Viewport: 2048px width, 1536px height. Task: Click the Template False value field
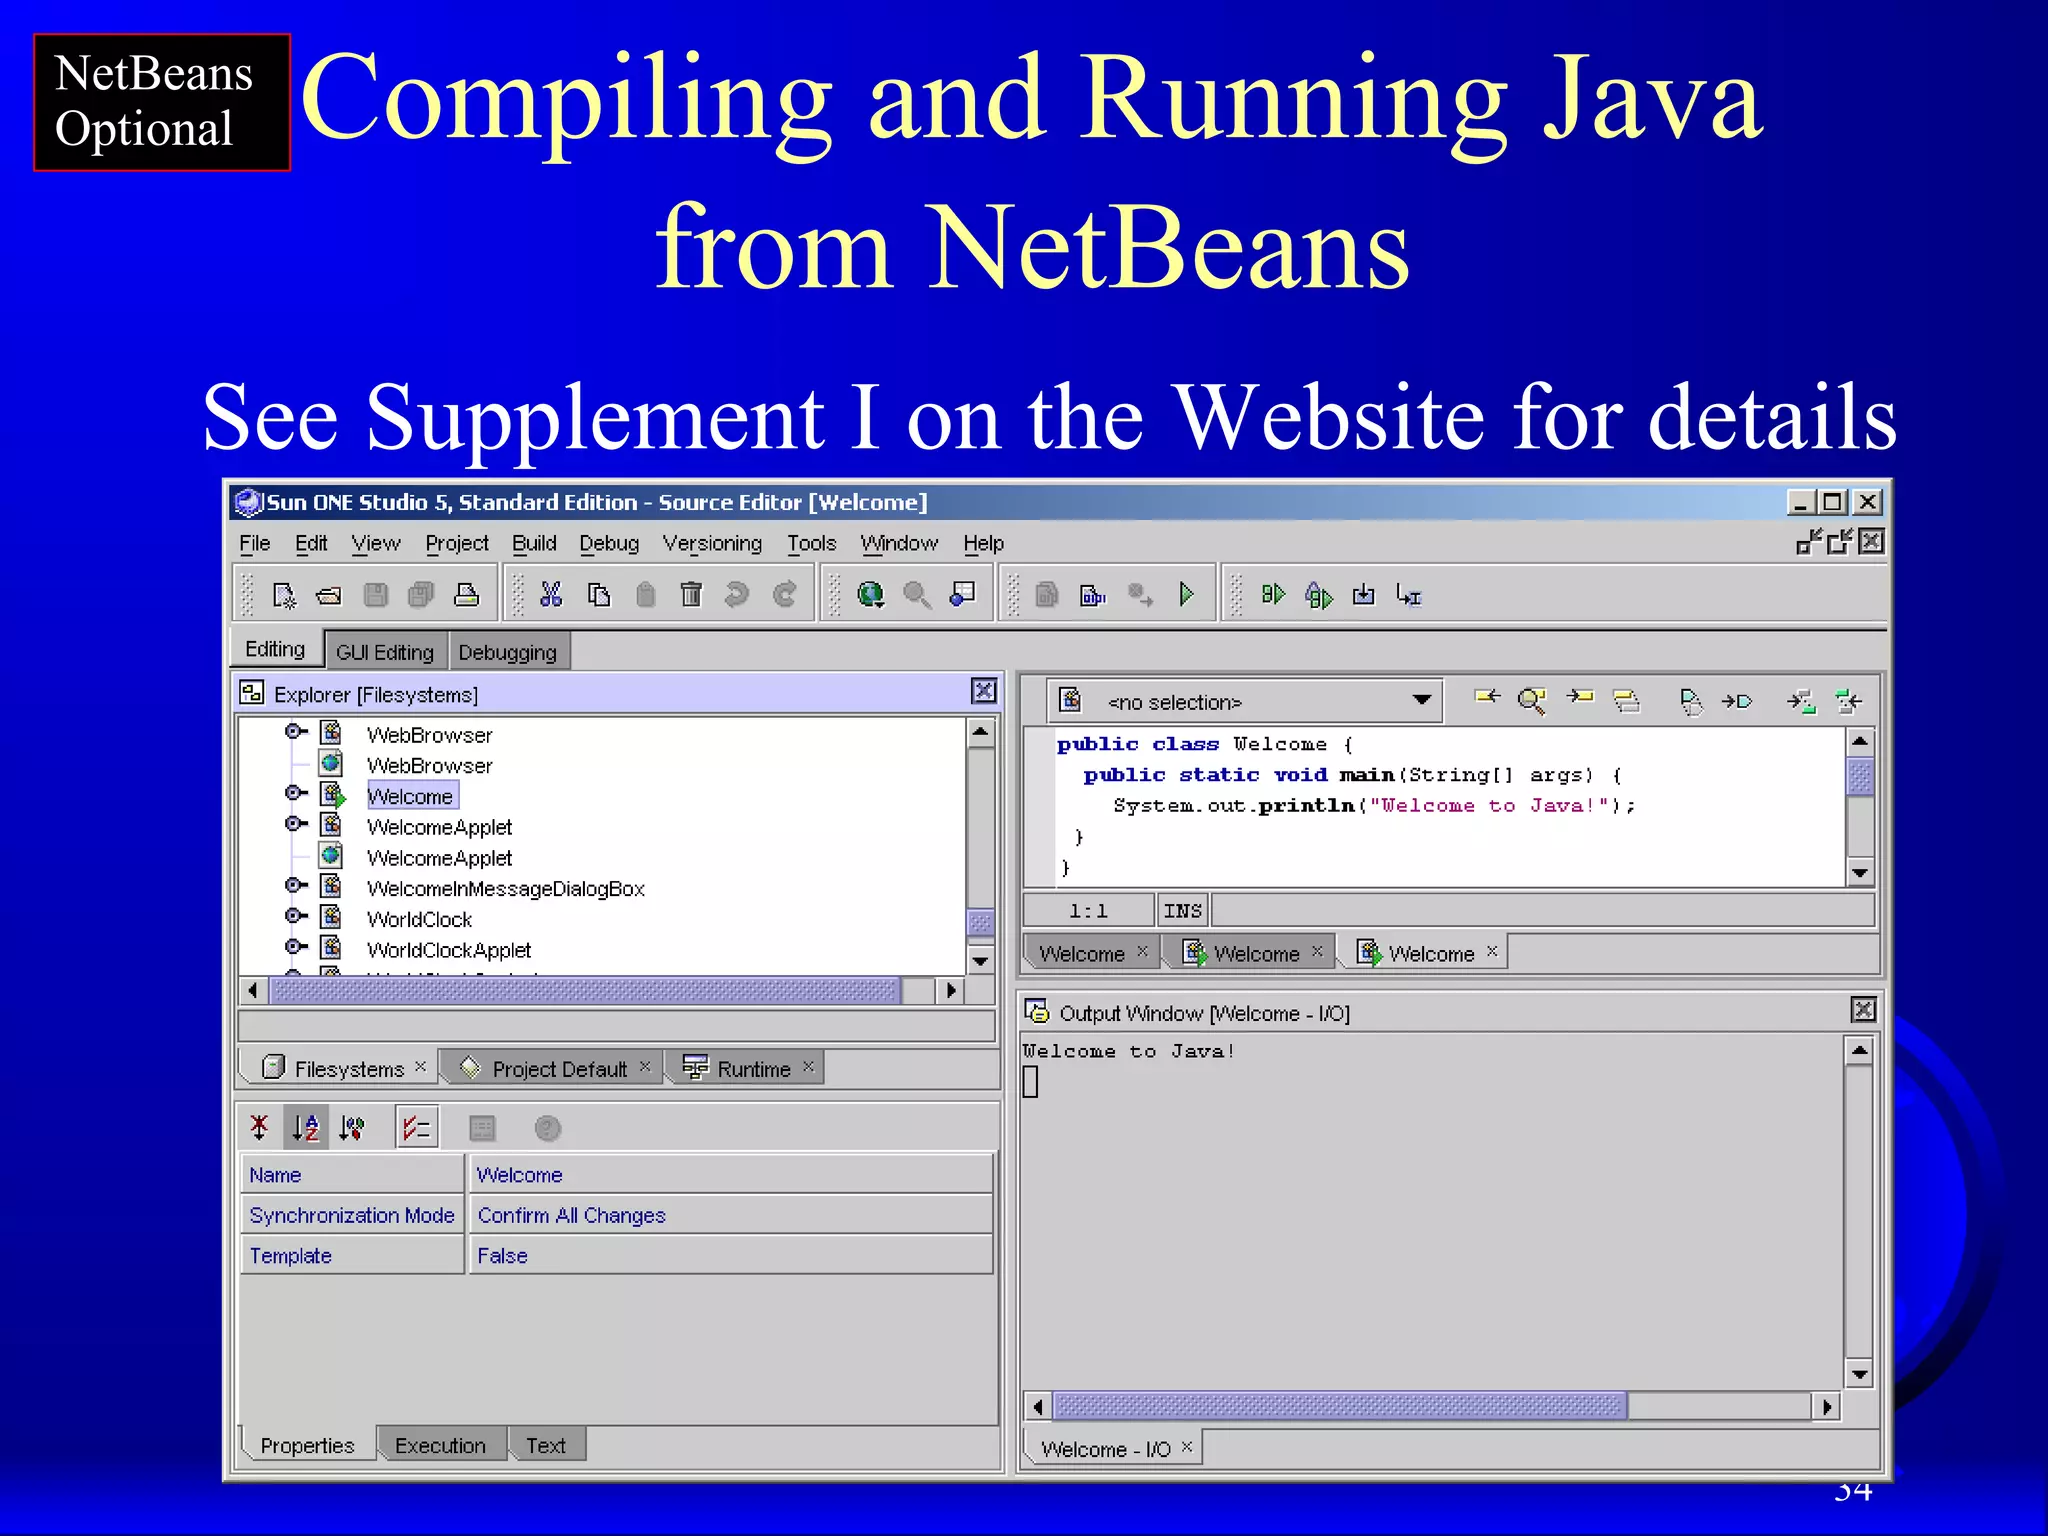tap(730, 1255)
